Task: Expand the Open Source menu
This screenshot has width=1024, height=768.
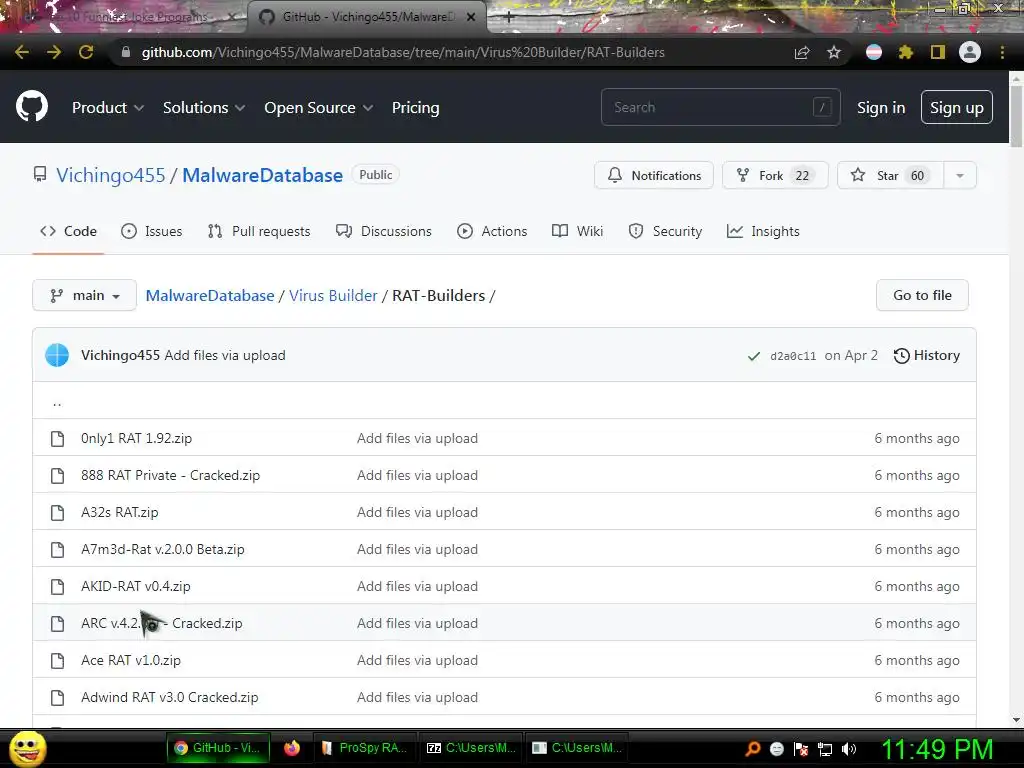Action: (319, 108)
